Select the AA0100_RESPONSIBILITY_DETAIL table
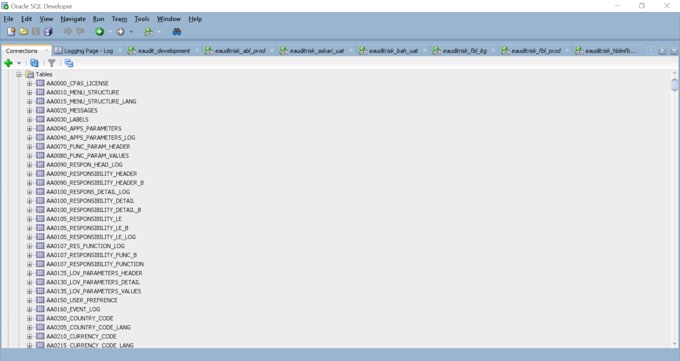This screenshot has width=680, height=361. click(x=90, y=201)
